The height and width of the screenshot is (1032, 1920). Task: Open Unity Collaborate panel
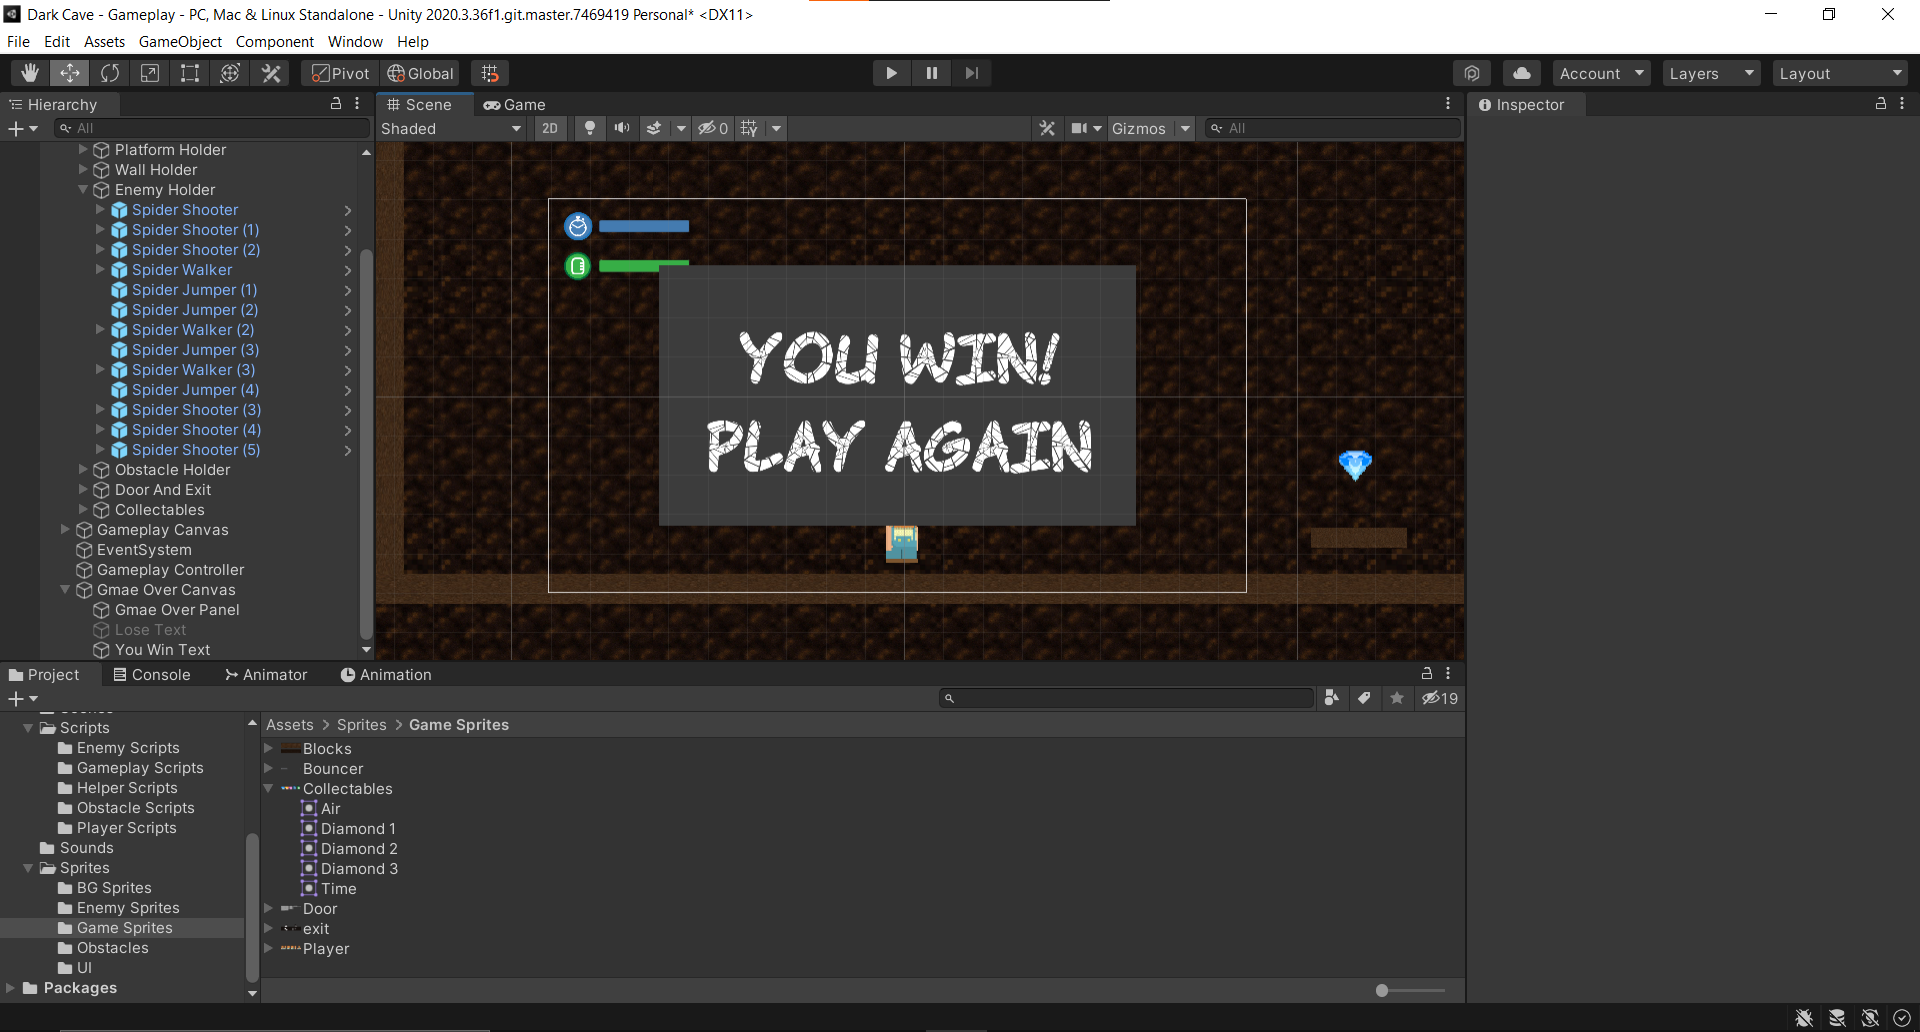[1471, 72]
